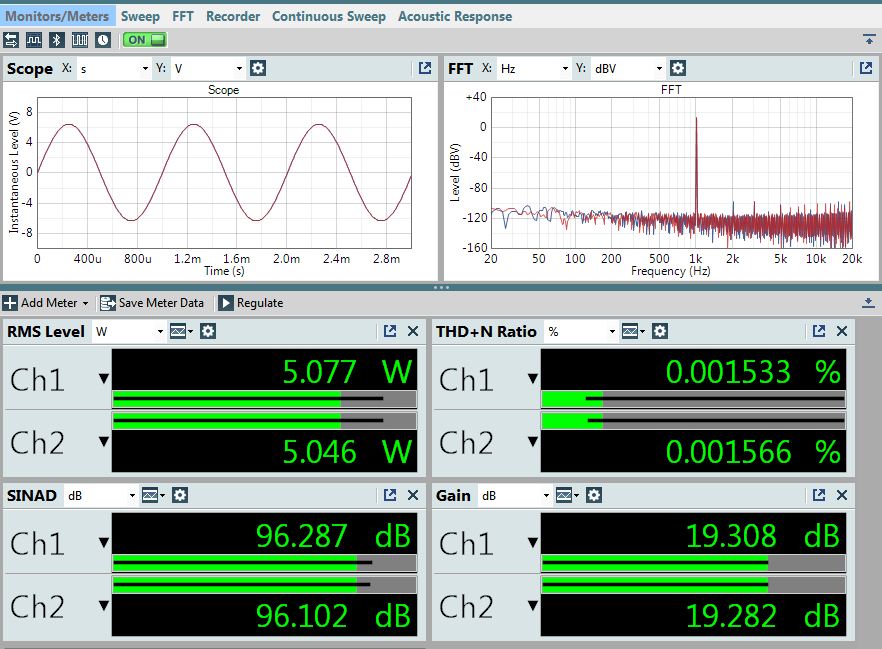The image size is (882, 649).
Task: Close the THD+N Ratio meter
Action: pos(842,331)
